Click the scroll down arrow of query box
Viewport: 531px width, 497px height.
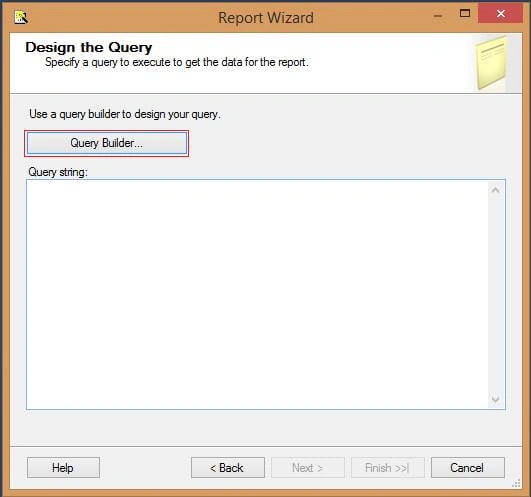495,399
